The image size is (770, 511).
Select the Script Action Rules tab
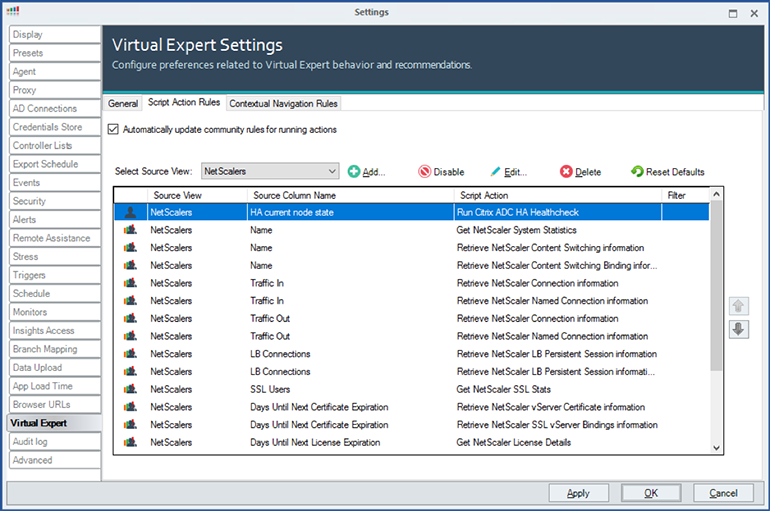point(184,102)
